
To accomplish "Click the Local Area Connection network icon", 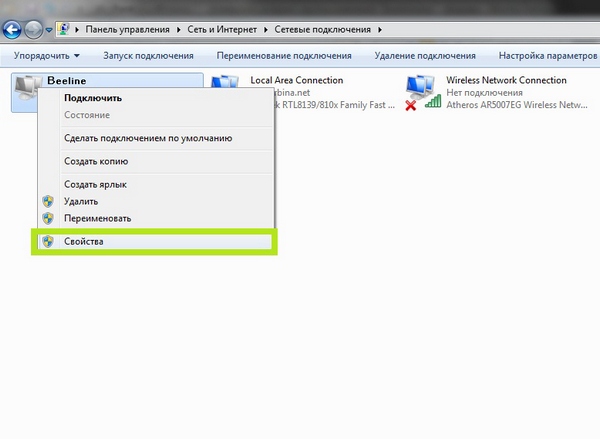I will click(x=225, y=82).
